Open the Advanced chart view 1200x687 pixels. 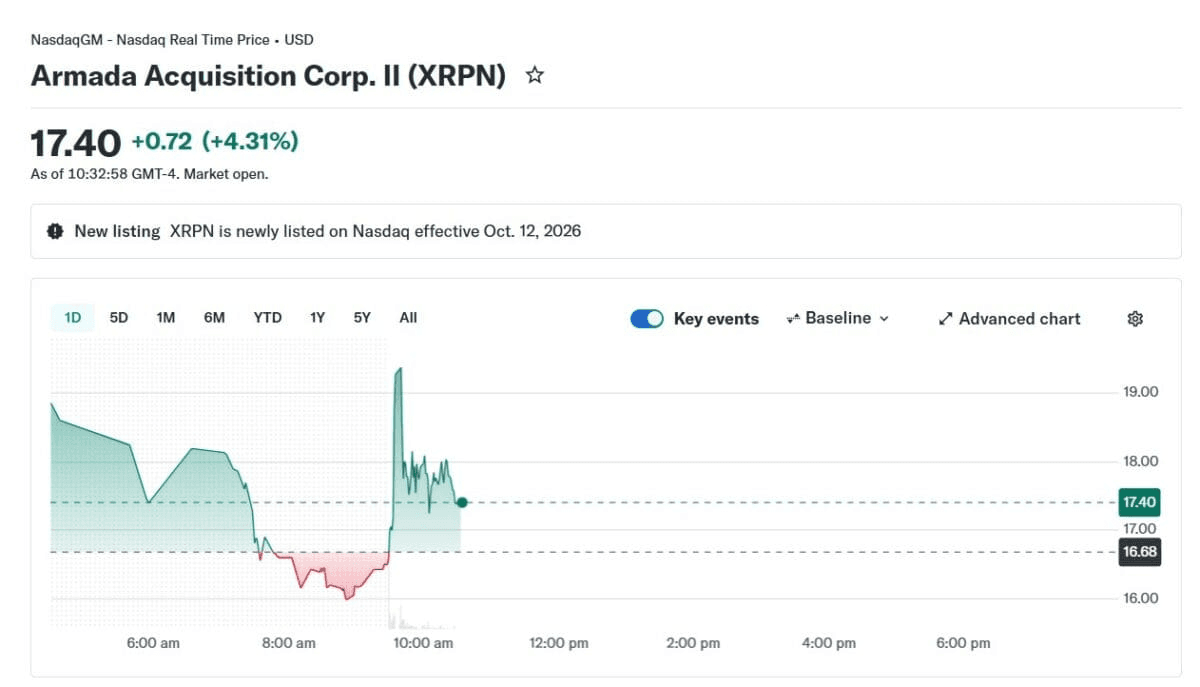1009,319
